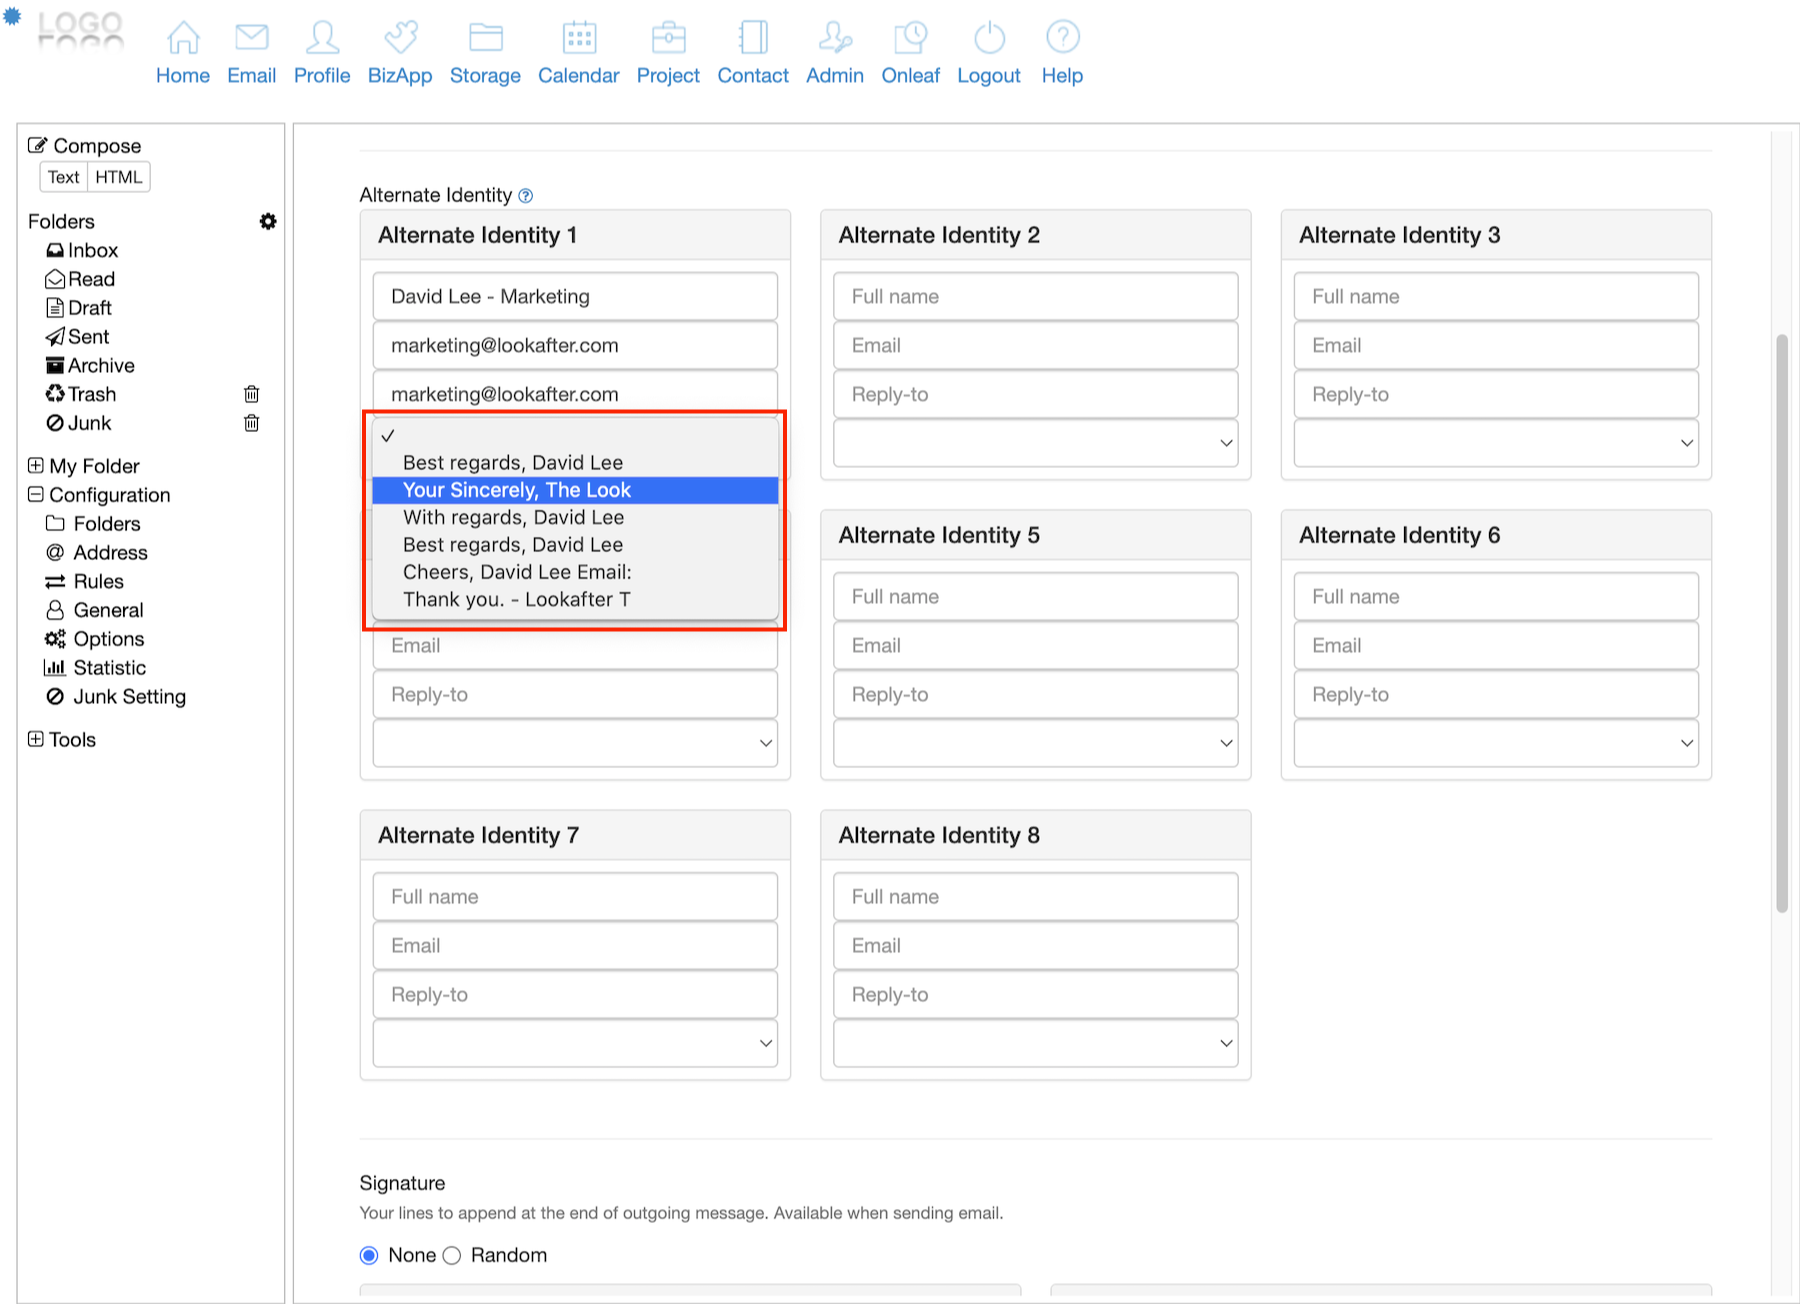Select the Random signature radio button
1800x1304 pixels.
452,1255
